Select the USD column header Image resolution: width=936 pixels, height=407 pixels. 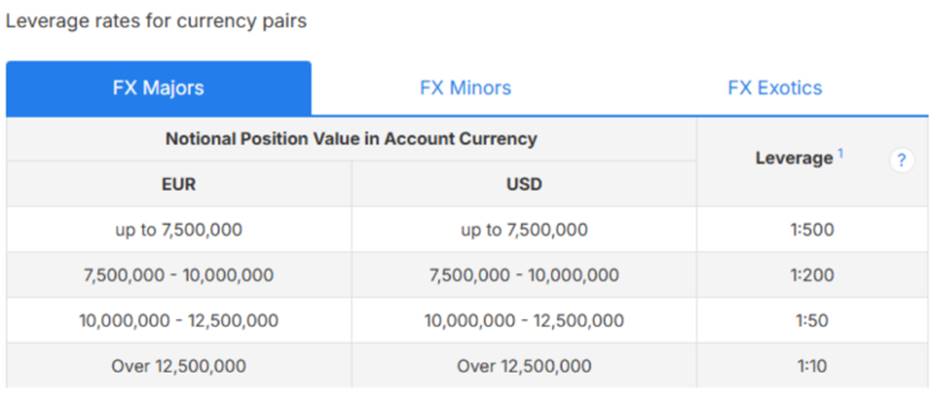coord(524,184)
